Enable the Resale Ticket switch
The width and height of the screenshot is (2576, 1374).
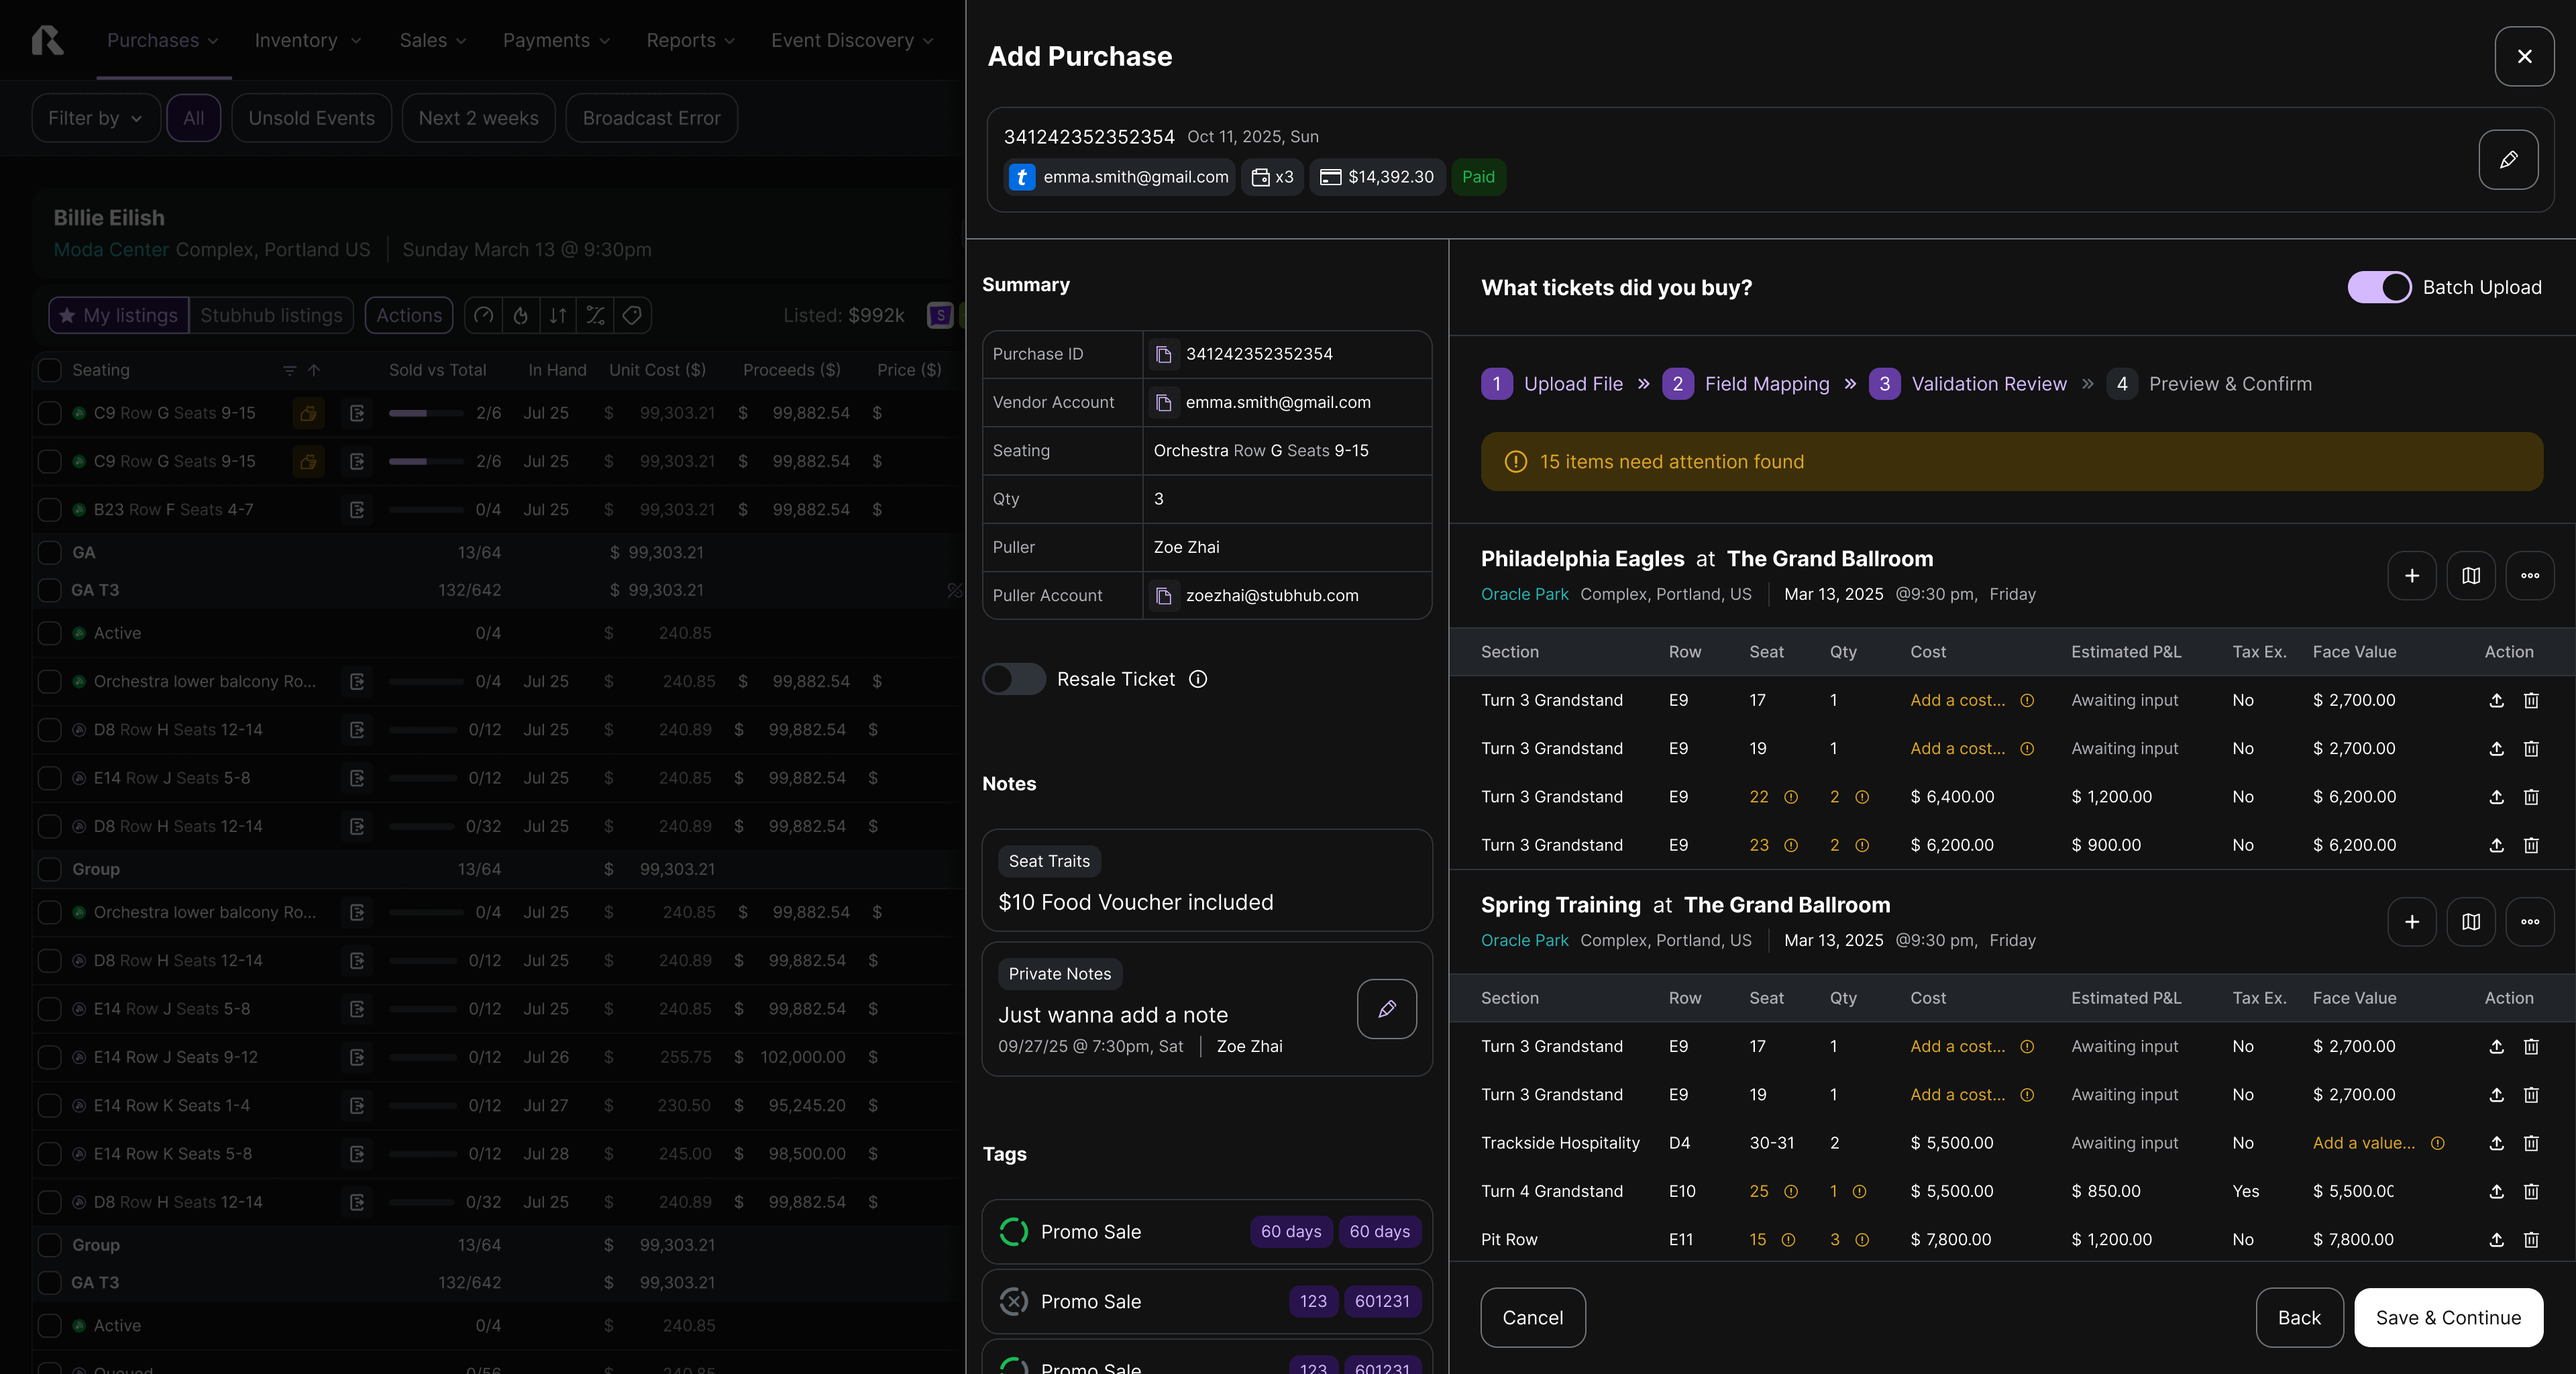pos(1013,680)
